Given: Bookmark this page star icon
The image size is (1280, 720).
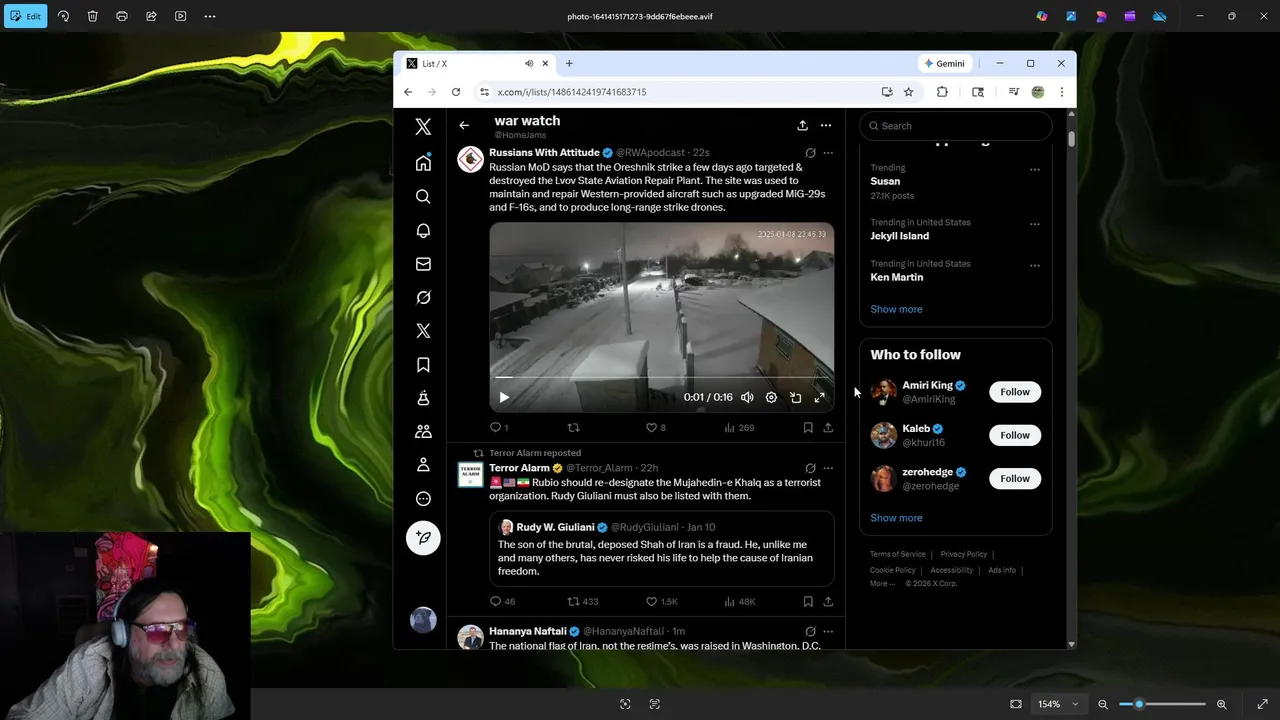Looking at the screenshot, I should click(908, 92).
